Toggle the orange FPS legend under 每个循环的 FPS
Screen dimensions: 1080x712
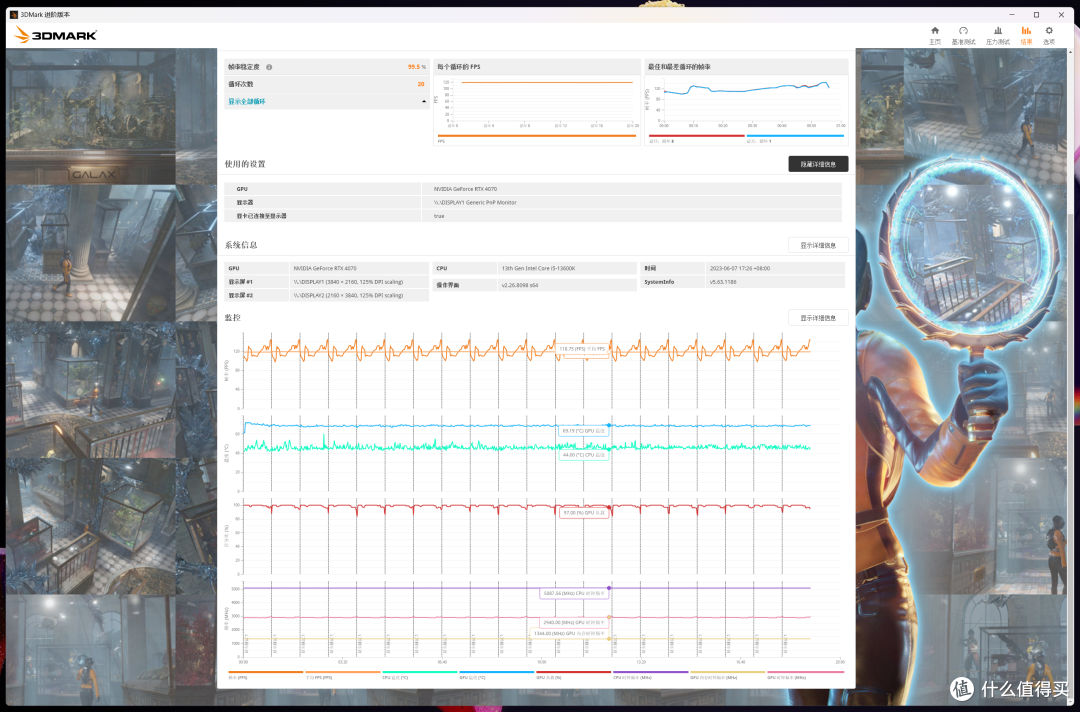pos(537,138)
